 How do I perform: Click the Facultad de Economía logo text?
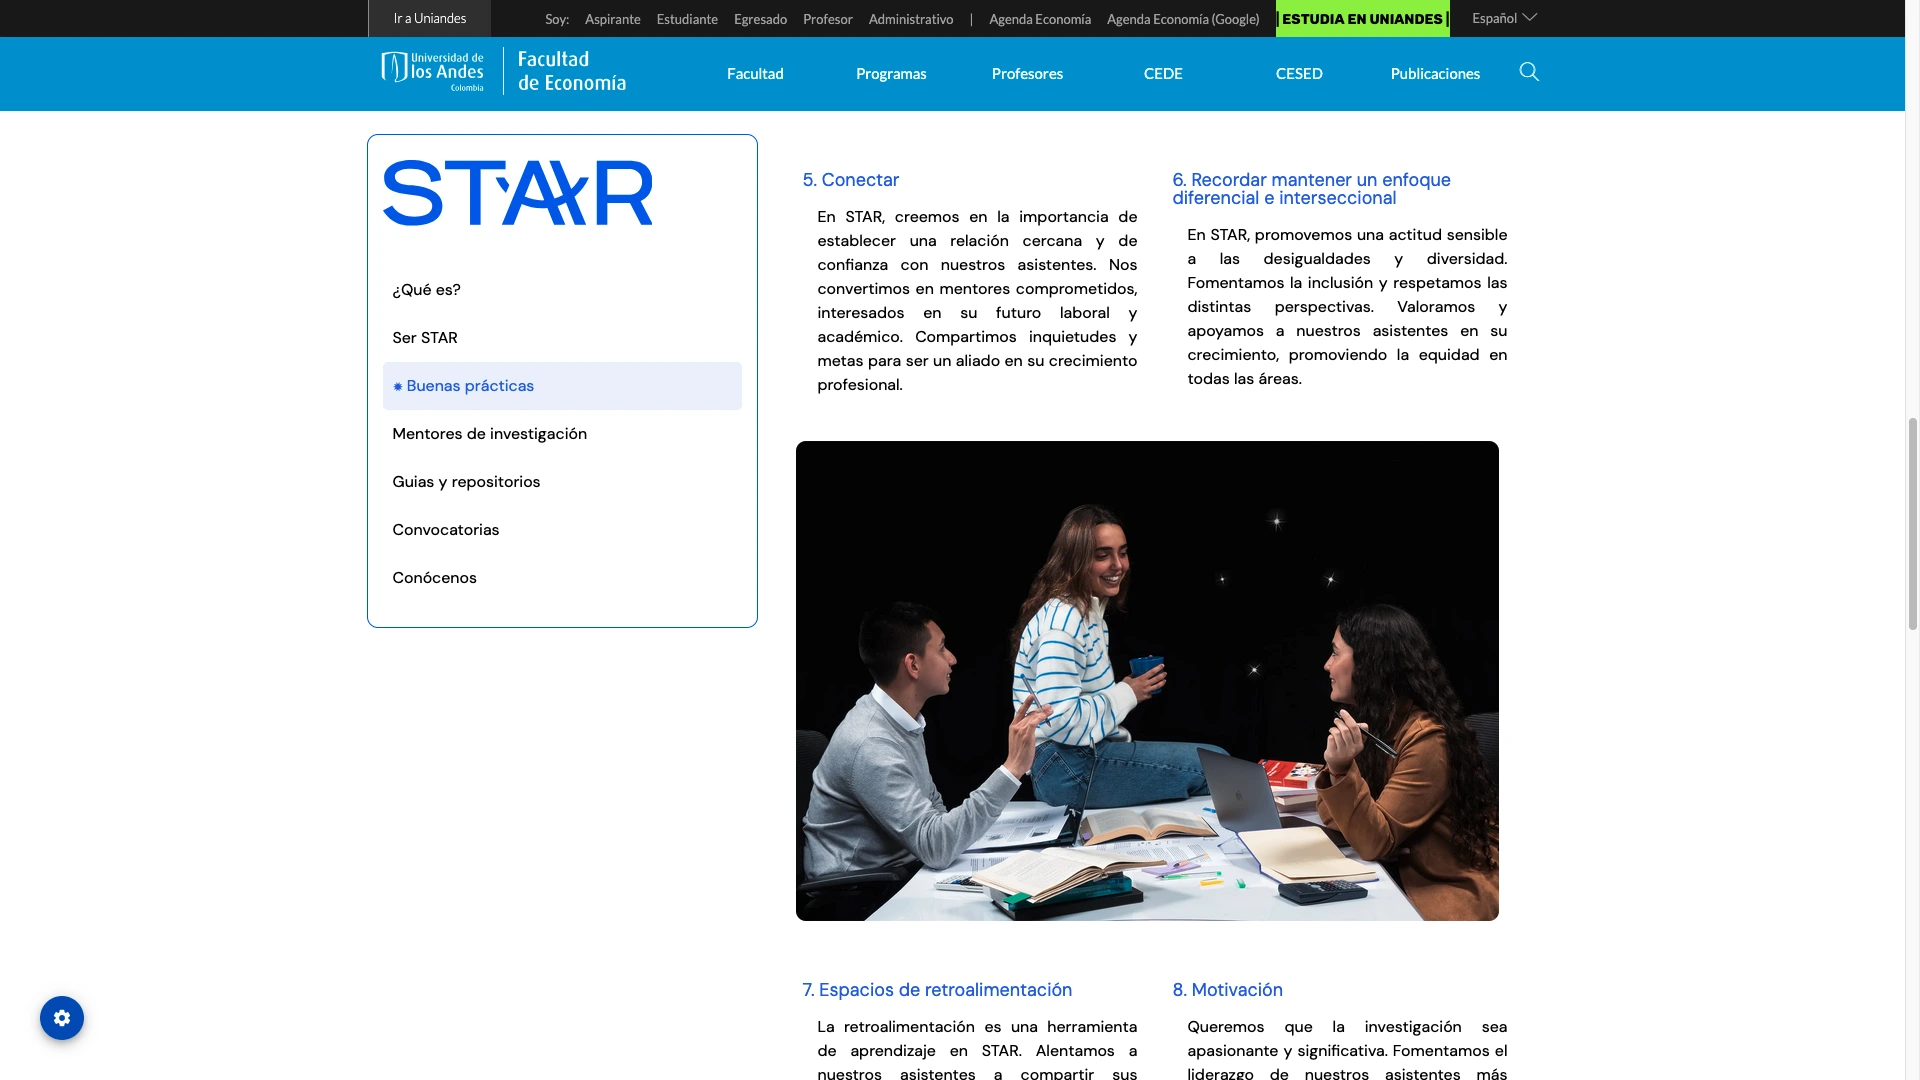pos(572,72)
